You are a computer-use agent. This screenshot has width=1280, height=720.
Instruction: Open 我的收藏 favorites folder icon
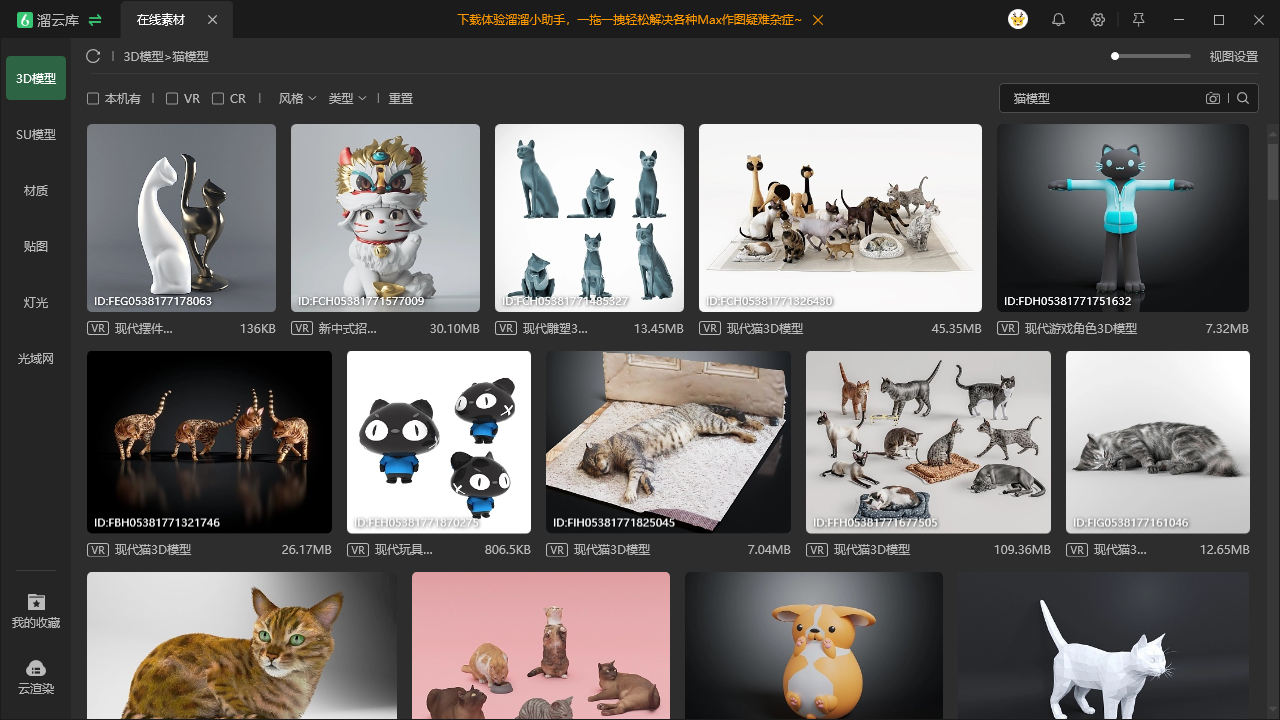point(36,601)
